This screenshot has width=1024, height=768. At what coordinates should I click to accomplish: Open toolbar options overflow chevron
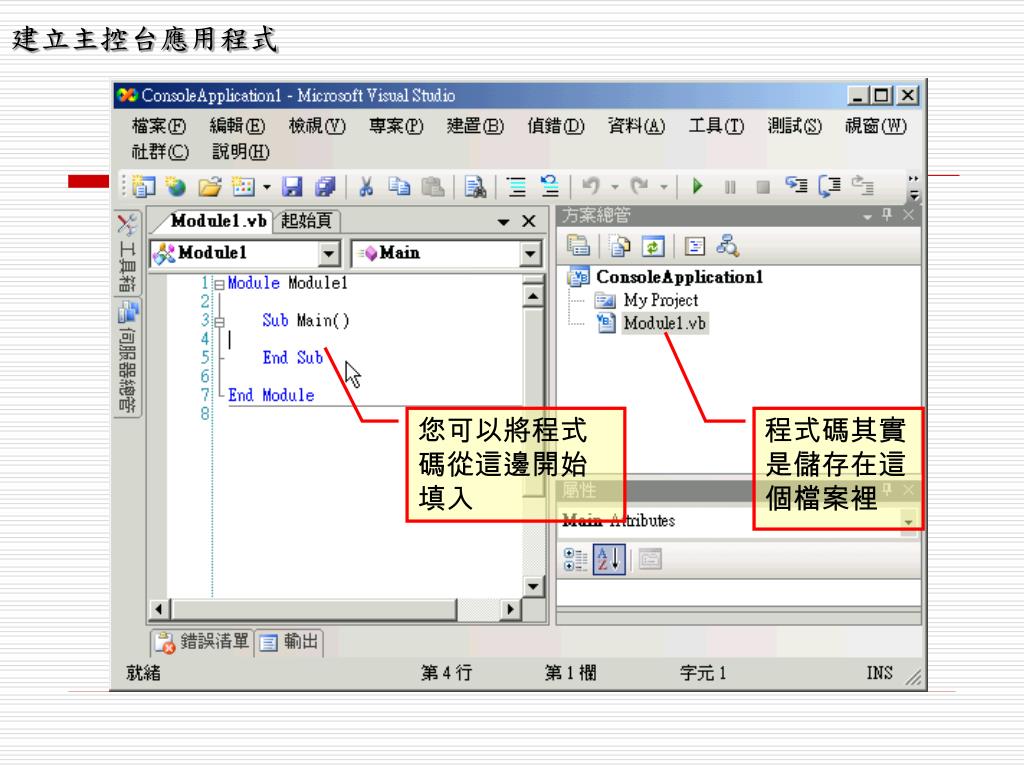[914, 187]
